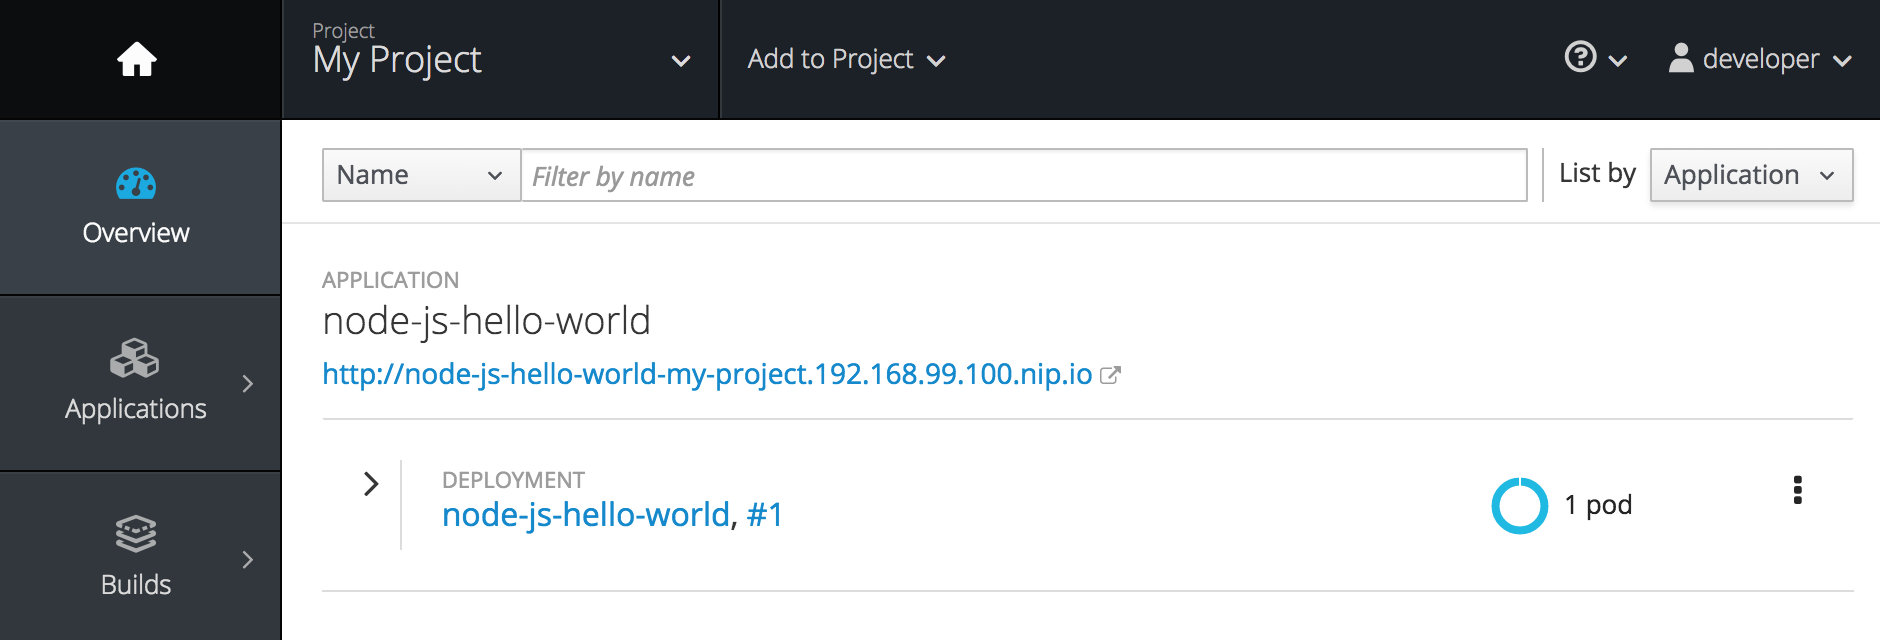This screenshot has height=640, width=1880.
Task: Select the Builds sidebar label
Action: point(136,585)
